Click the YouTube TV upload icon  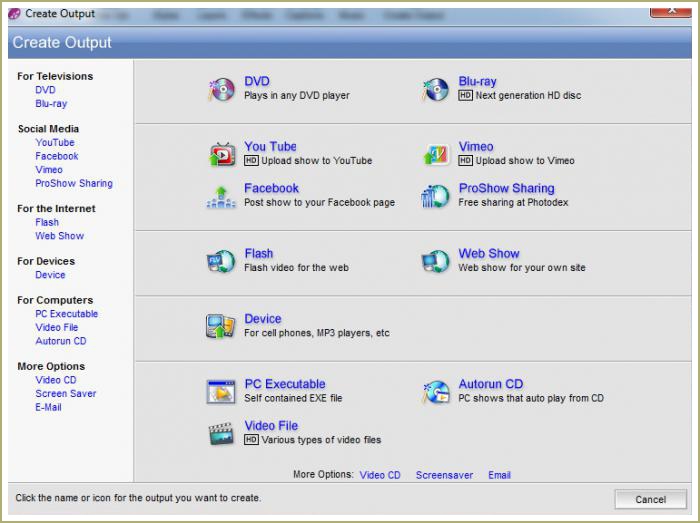[x=221, y=154]
